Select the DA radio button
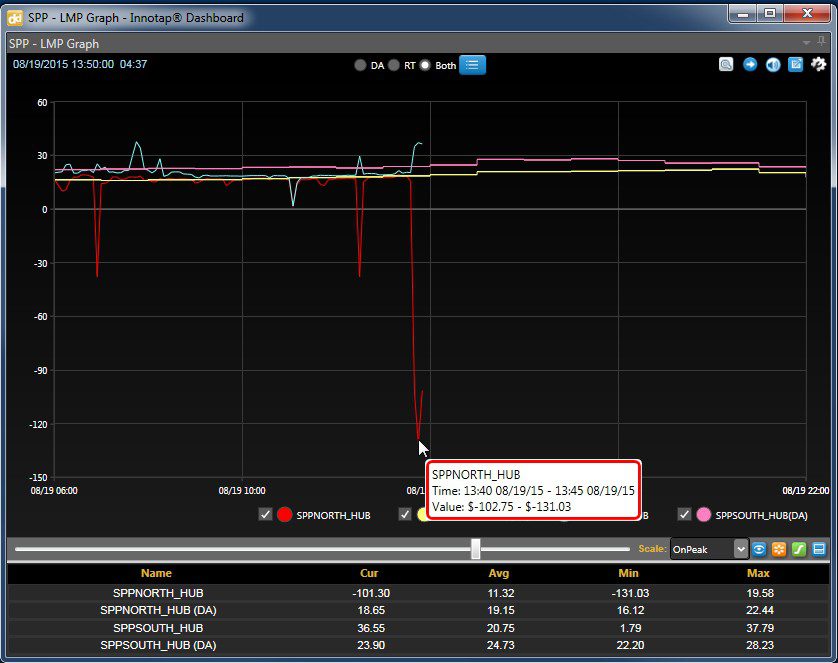The height and width of the screenshot is (663, 838). pyautogui.click(x=360, y=65)
